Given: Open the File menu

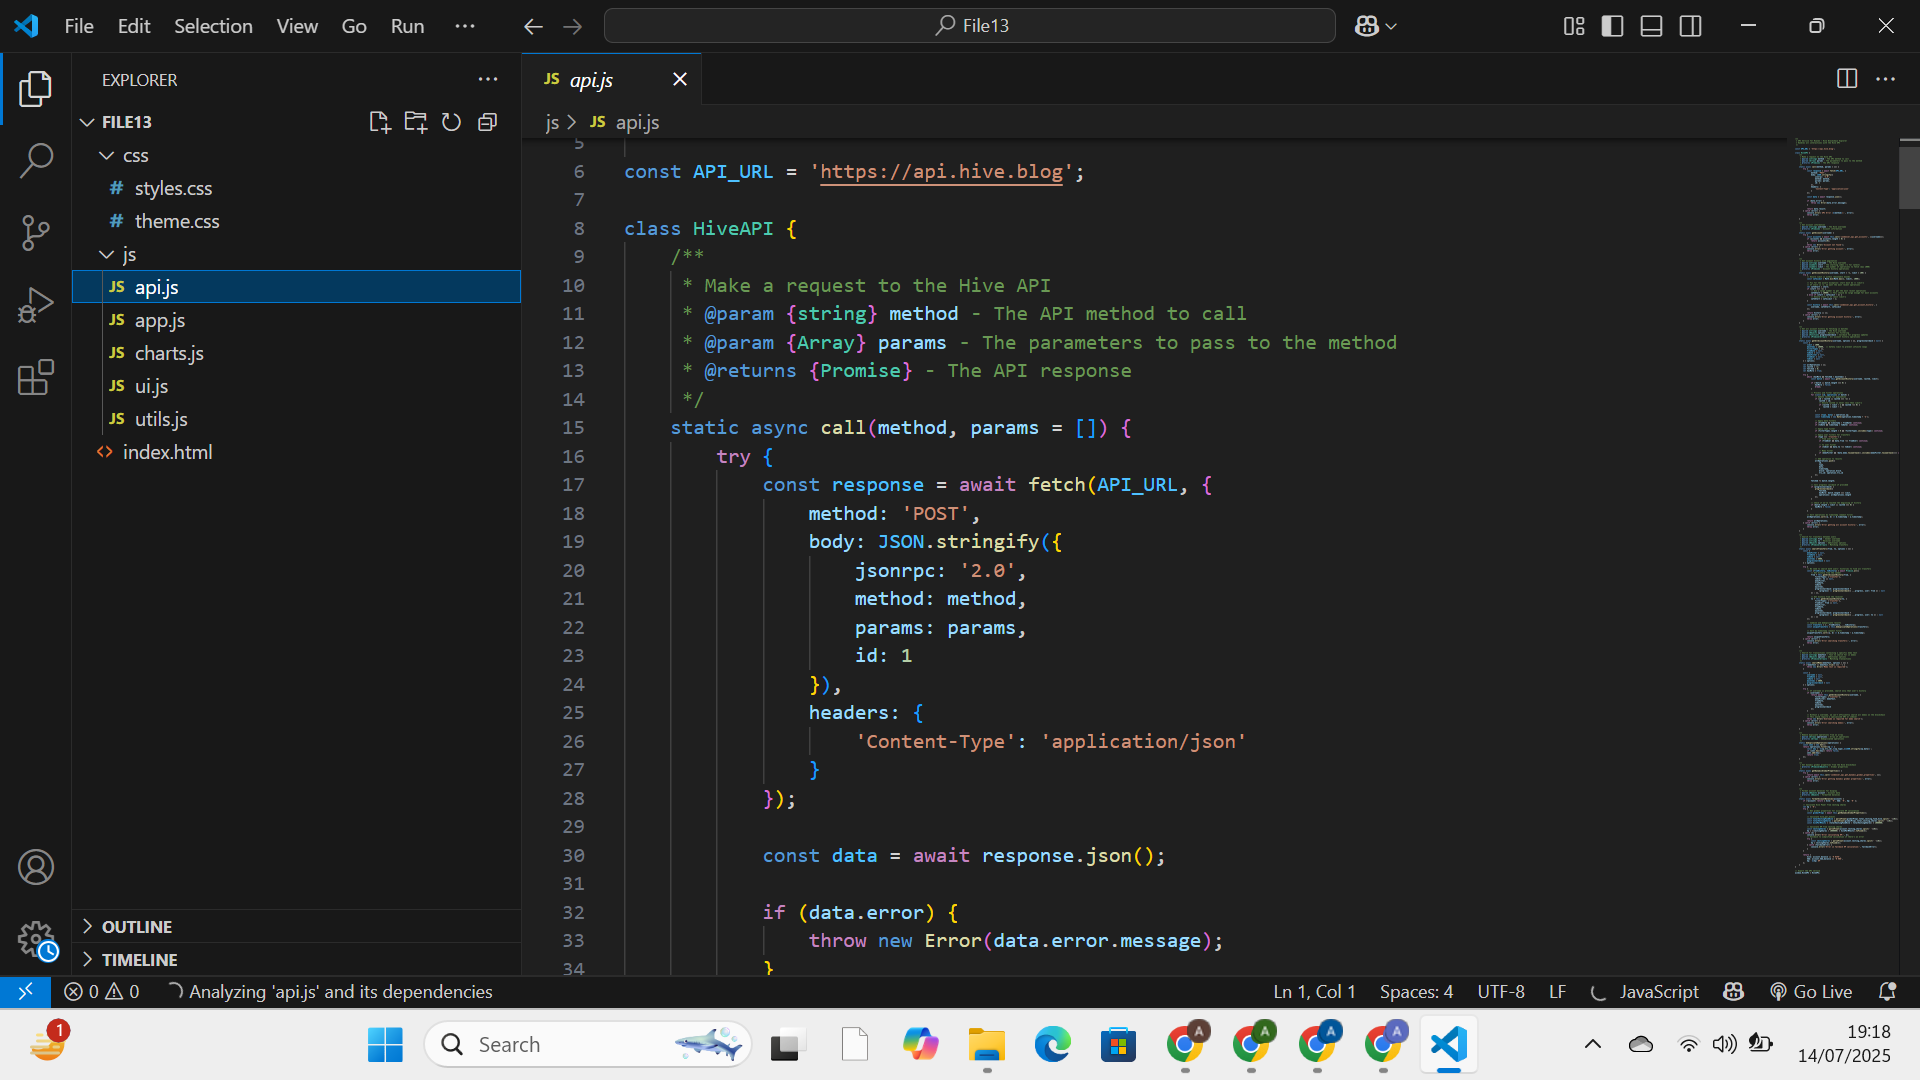Looking at the screenshot, I should [79, 26].
